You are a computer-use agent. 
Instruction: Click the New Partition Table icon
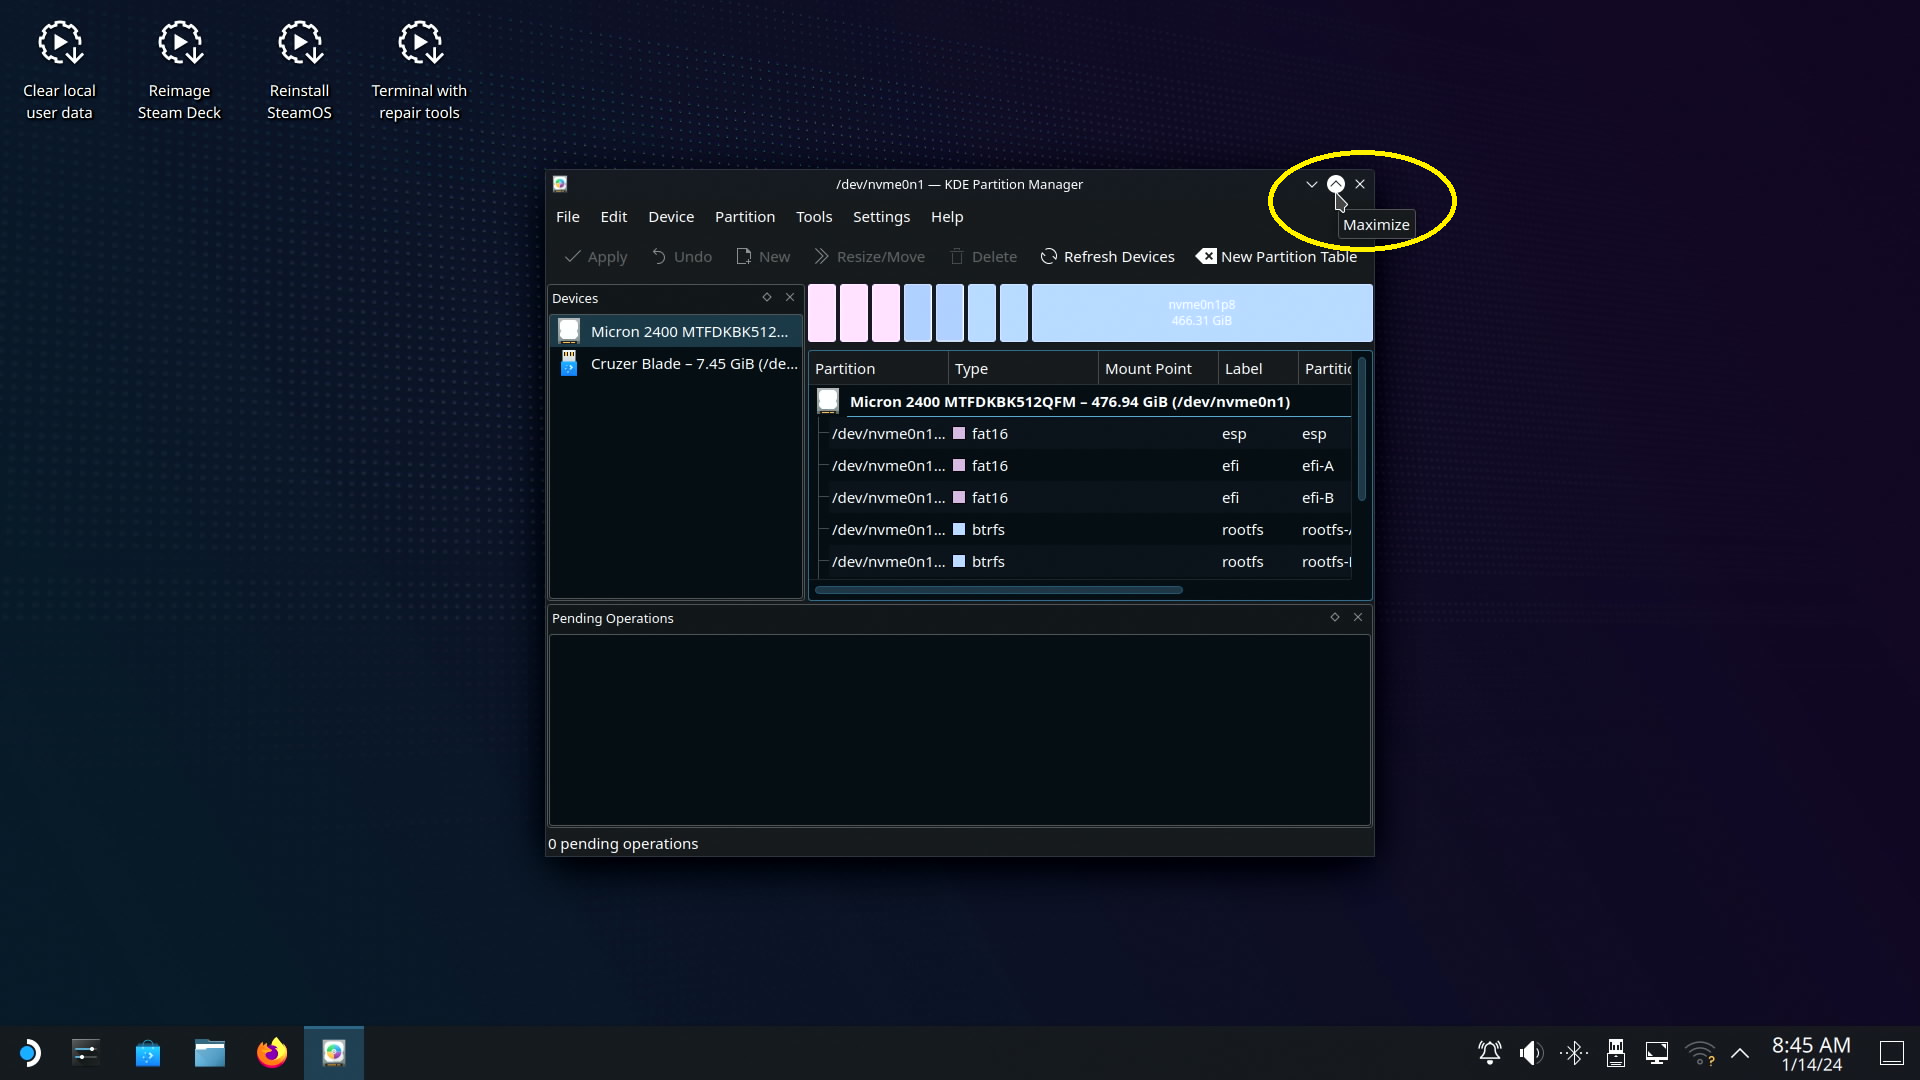(x=1206, y=257)
